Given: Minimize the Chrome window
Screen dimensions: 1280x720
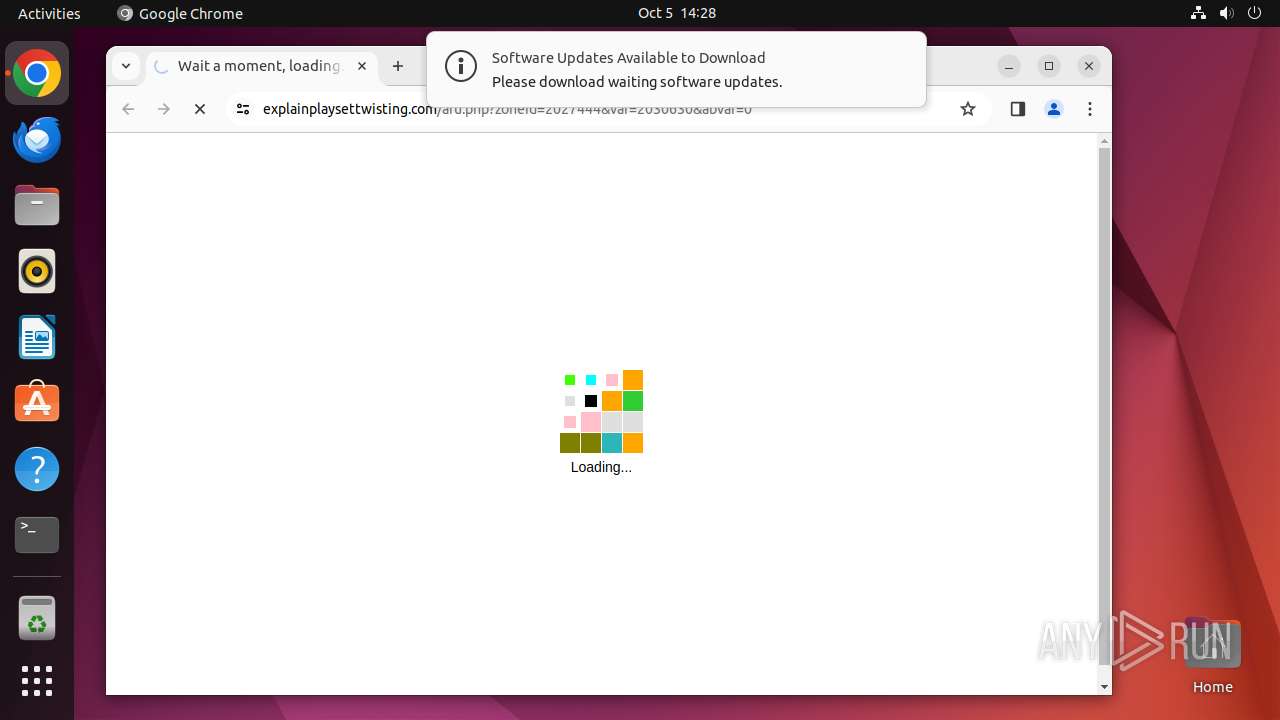Looking at the screenshot, I should coord(1009,66).
